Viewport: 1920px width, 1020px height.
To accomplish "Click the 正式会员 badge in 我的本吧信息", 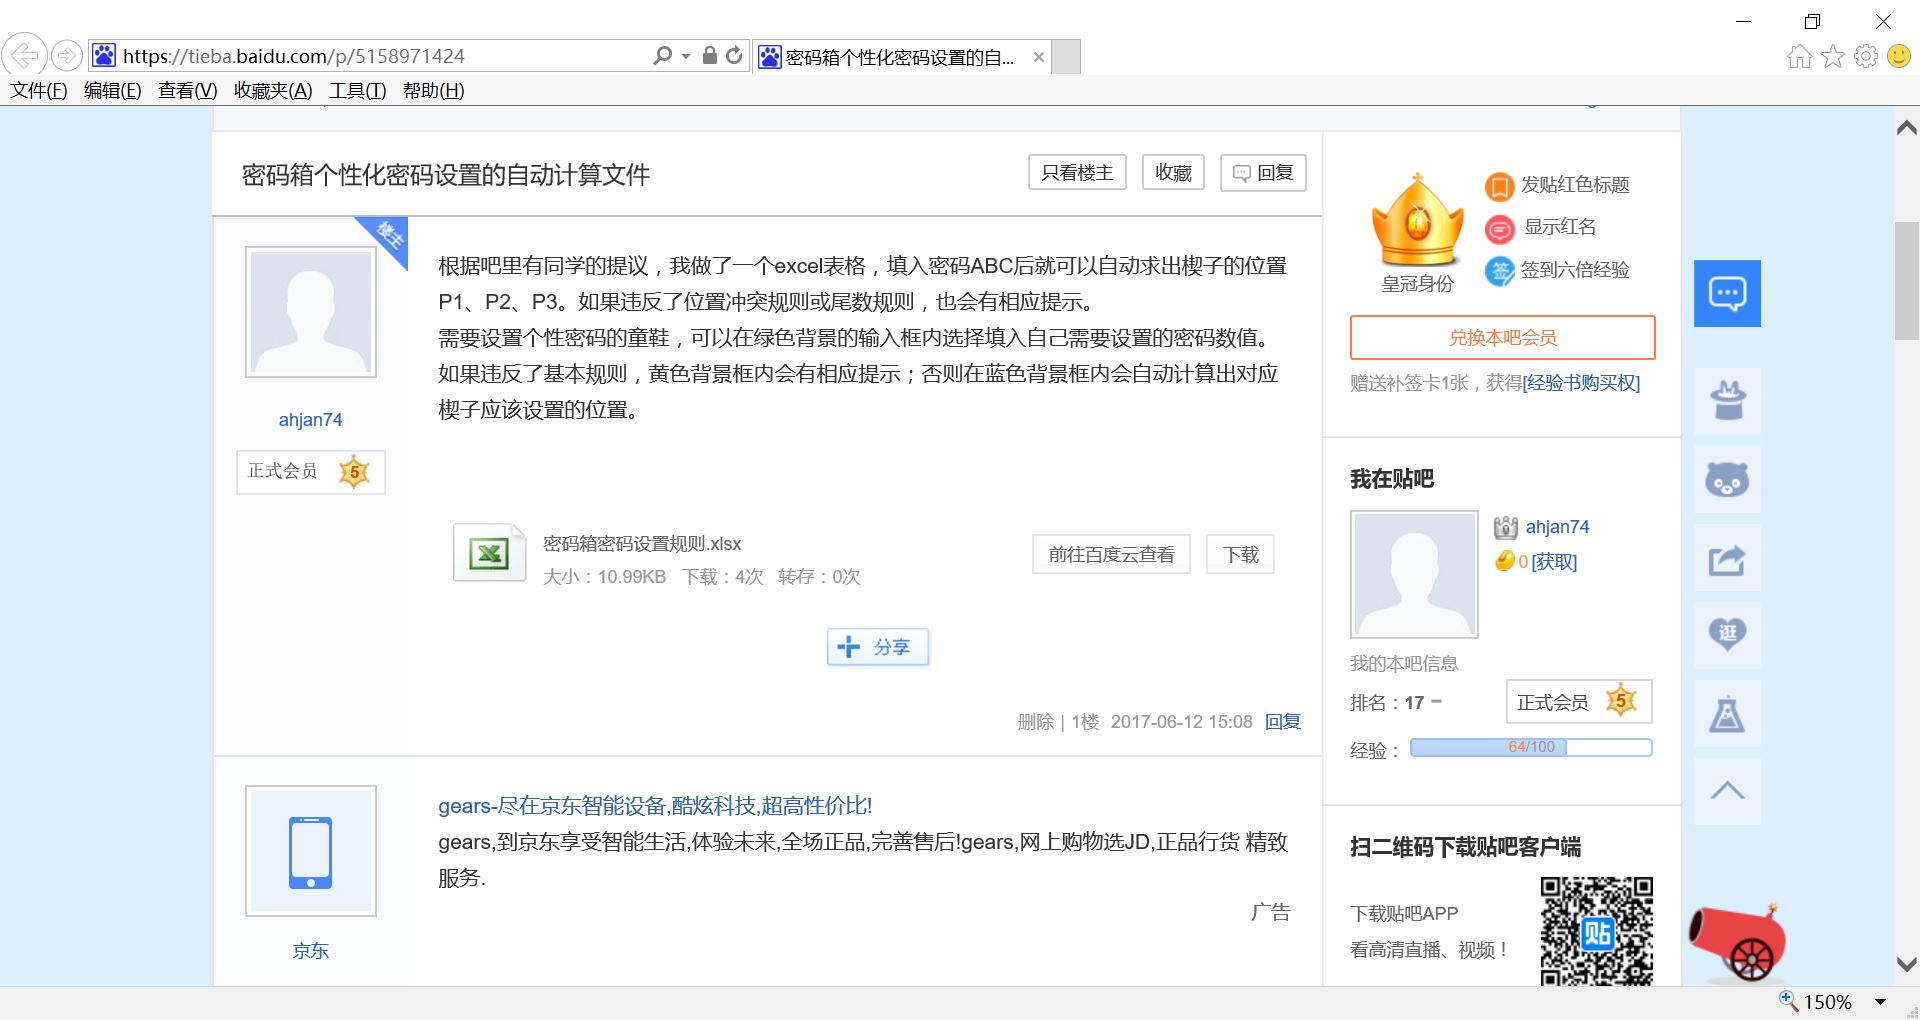I will [1579, 702].
